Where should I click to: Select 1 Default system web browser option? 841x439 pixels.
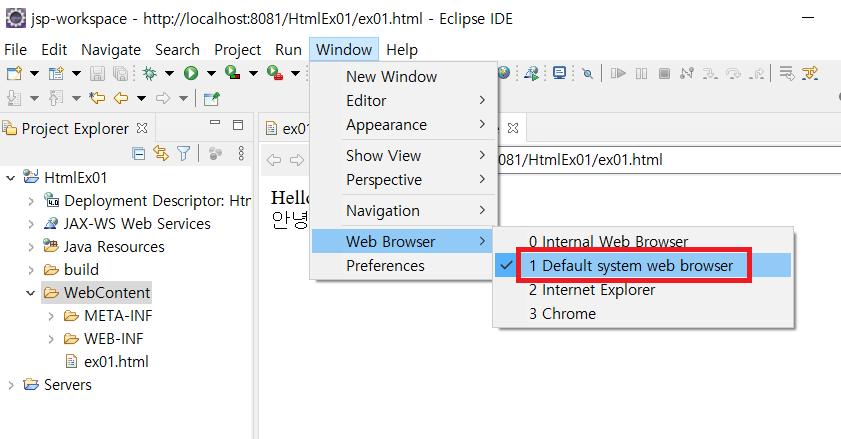(x=643, y=265)
